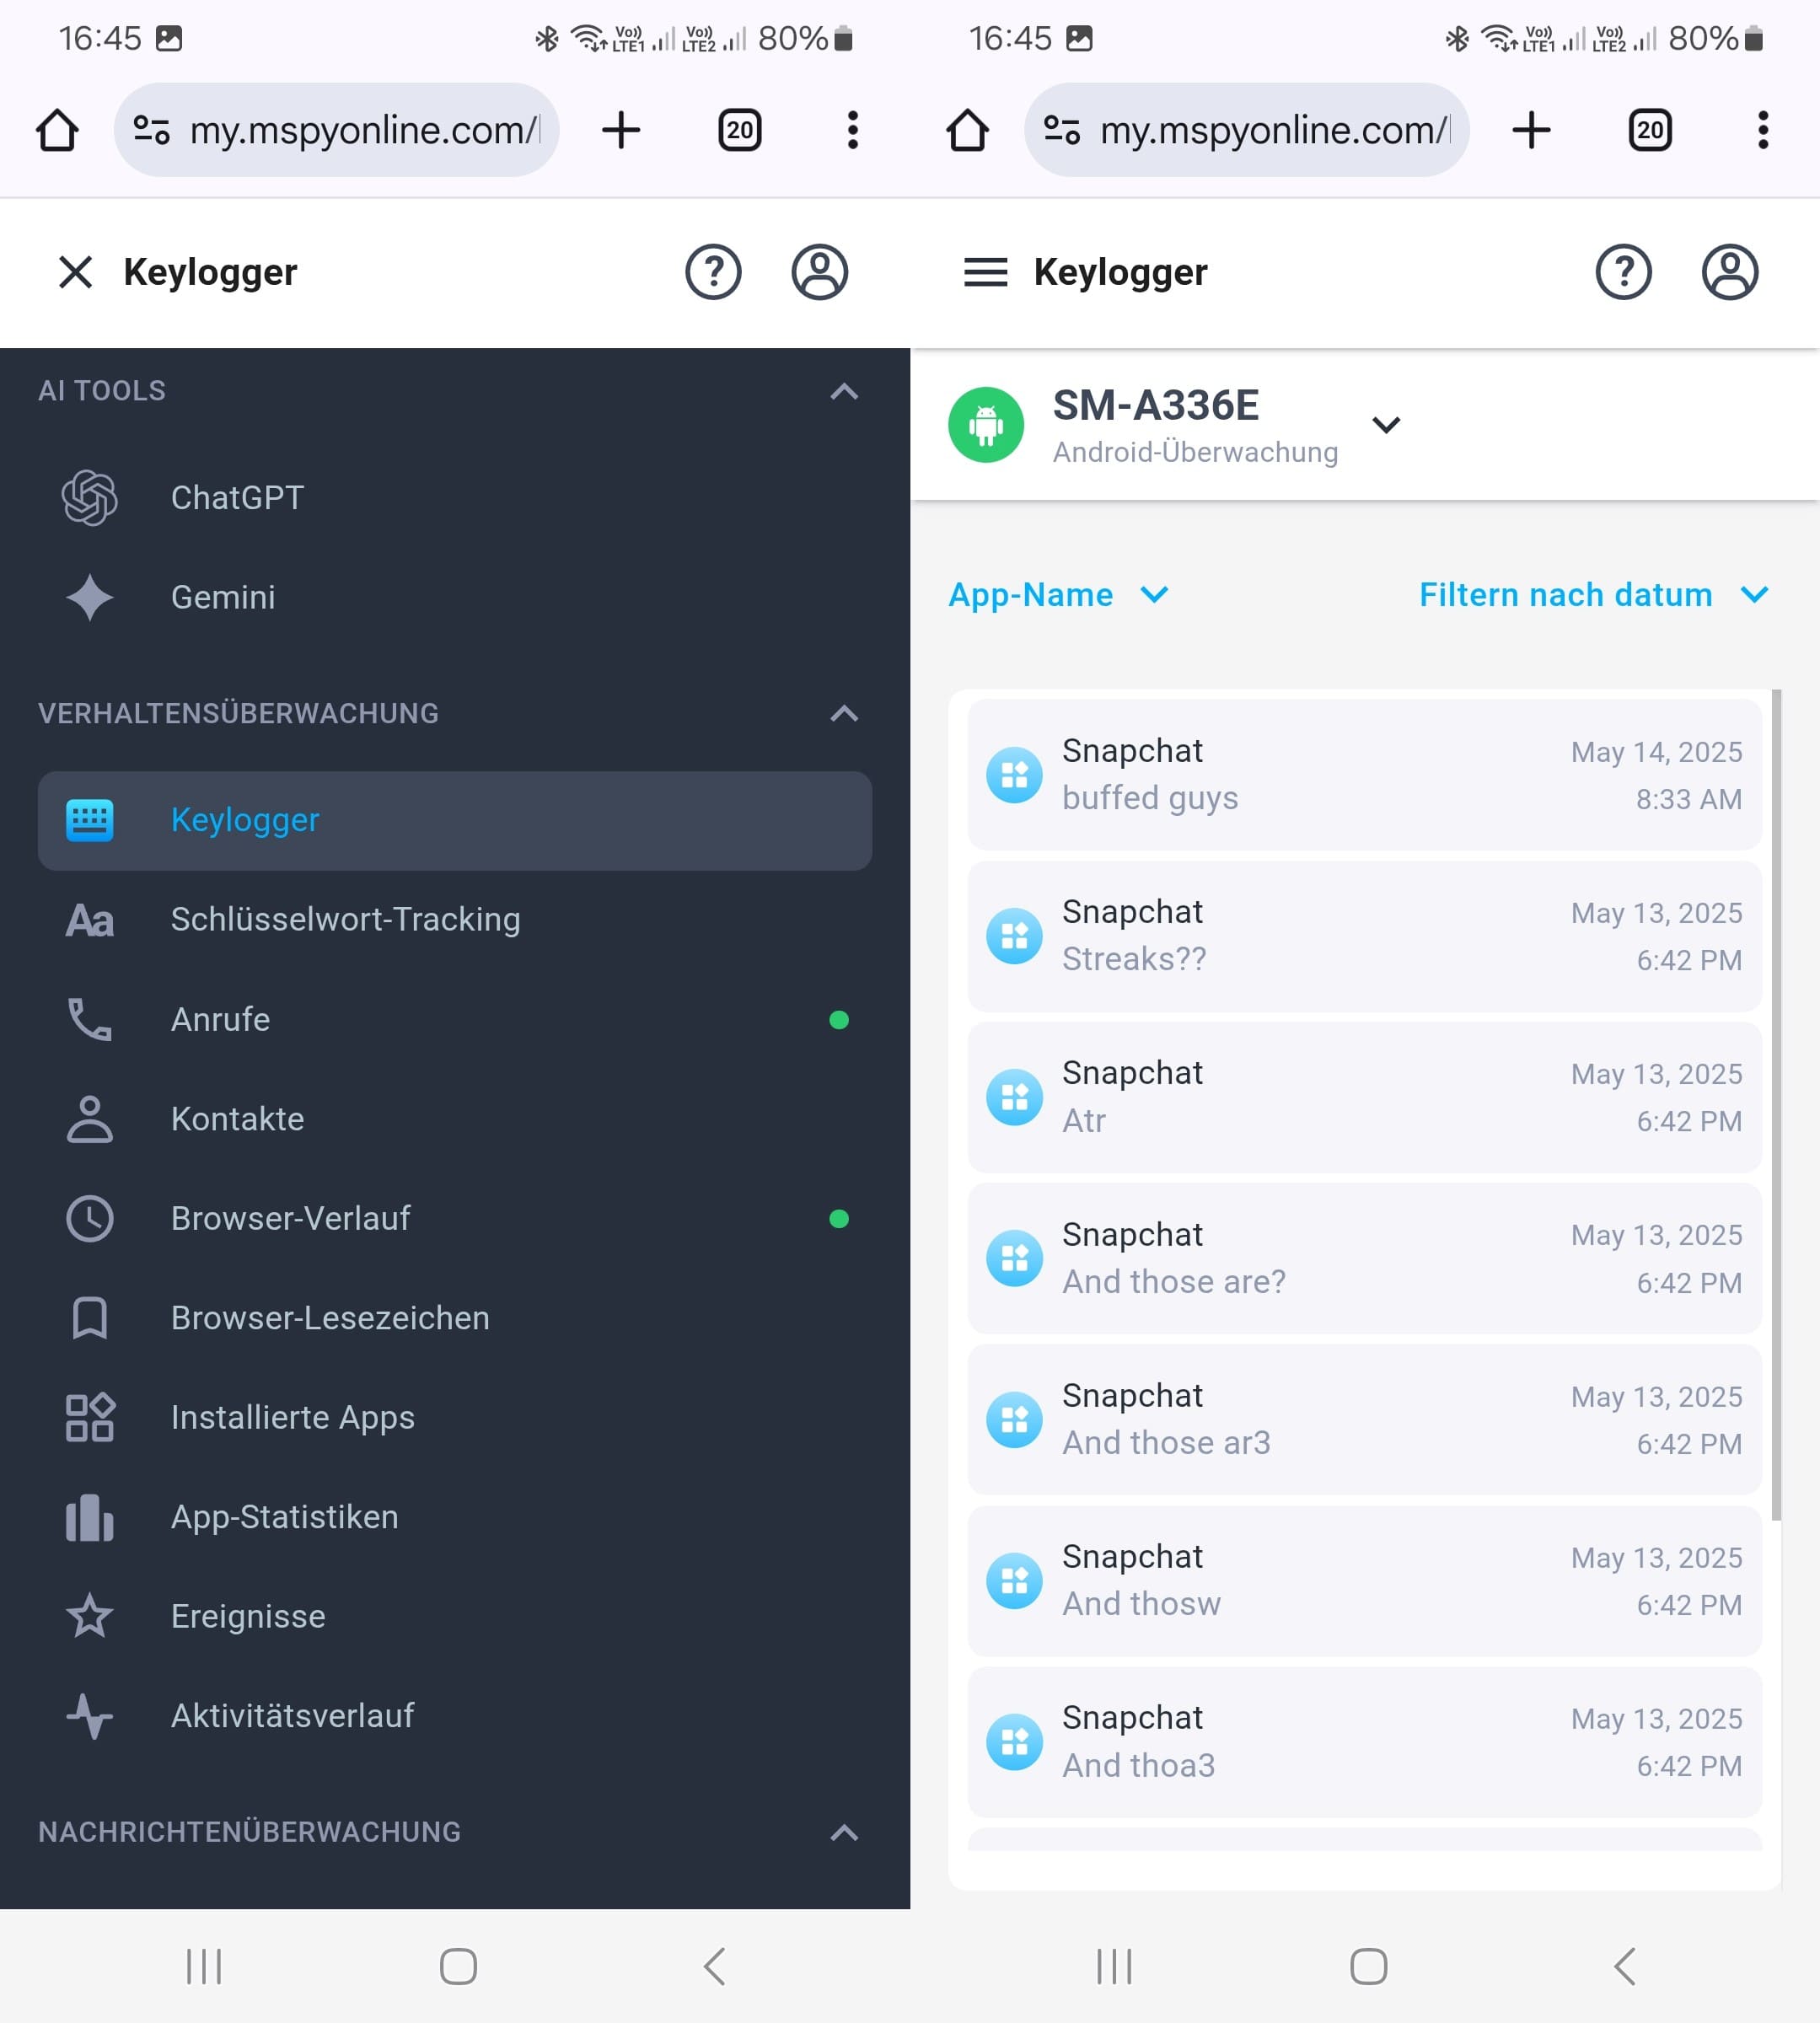Image resolution: width=1820 pixels, height=2023 pixels.
Task: Click the bookmark icon for Browser-Lesezeichen
Action: pyautogui.click(x=90, y=1318)
